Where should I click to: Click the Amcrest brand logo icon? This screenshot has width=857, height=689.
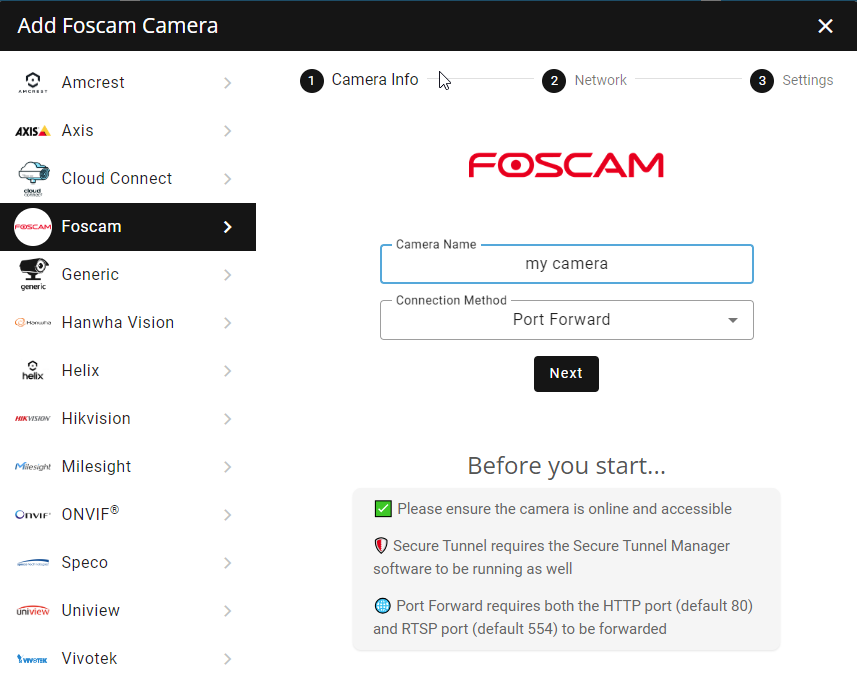tap(33, 83)
